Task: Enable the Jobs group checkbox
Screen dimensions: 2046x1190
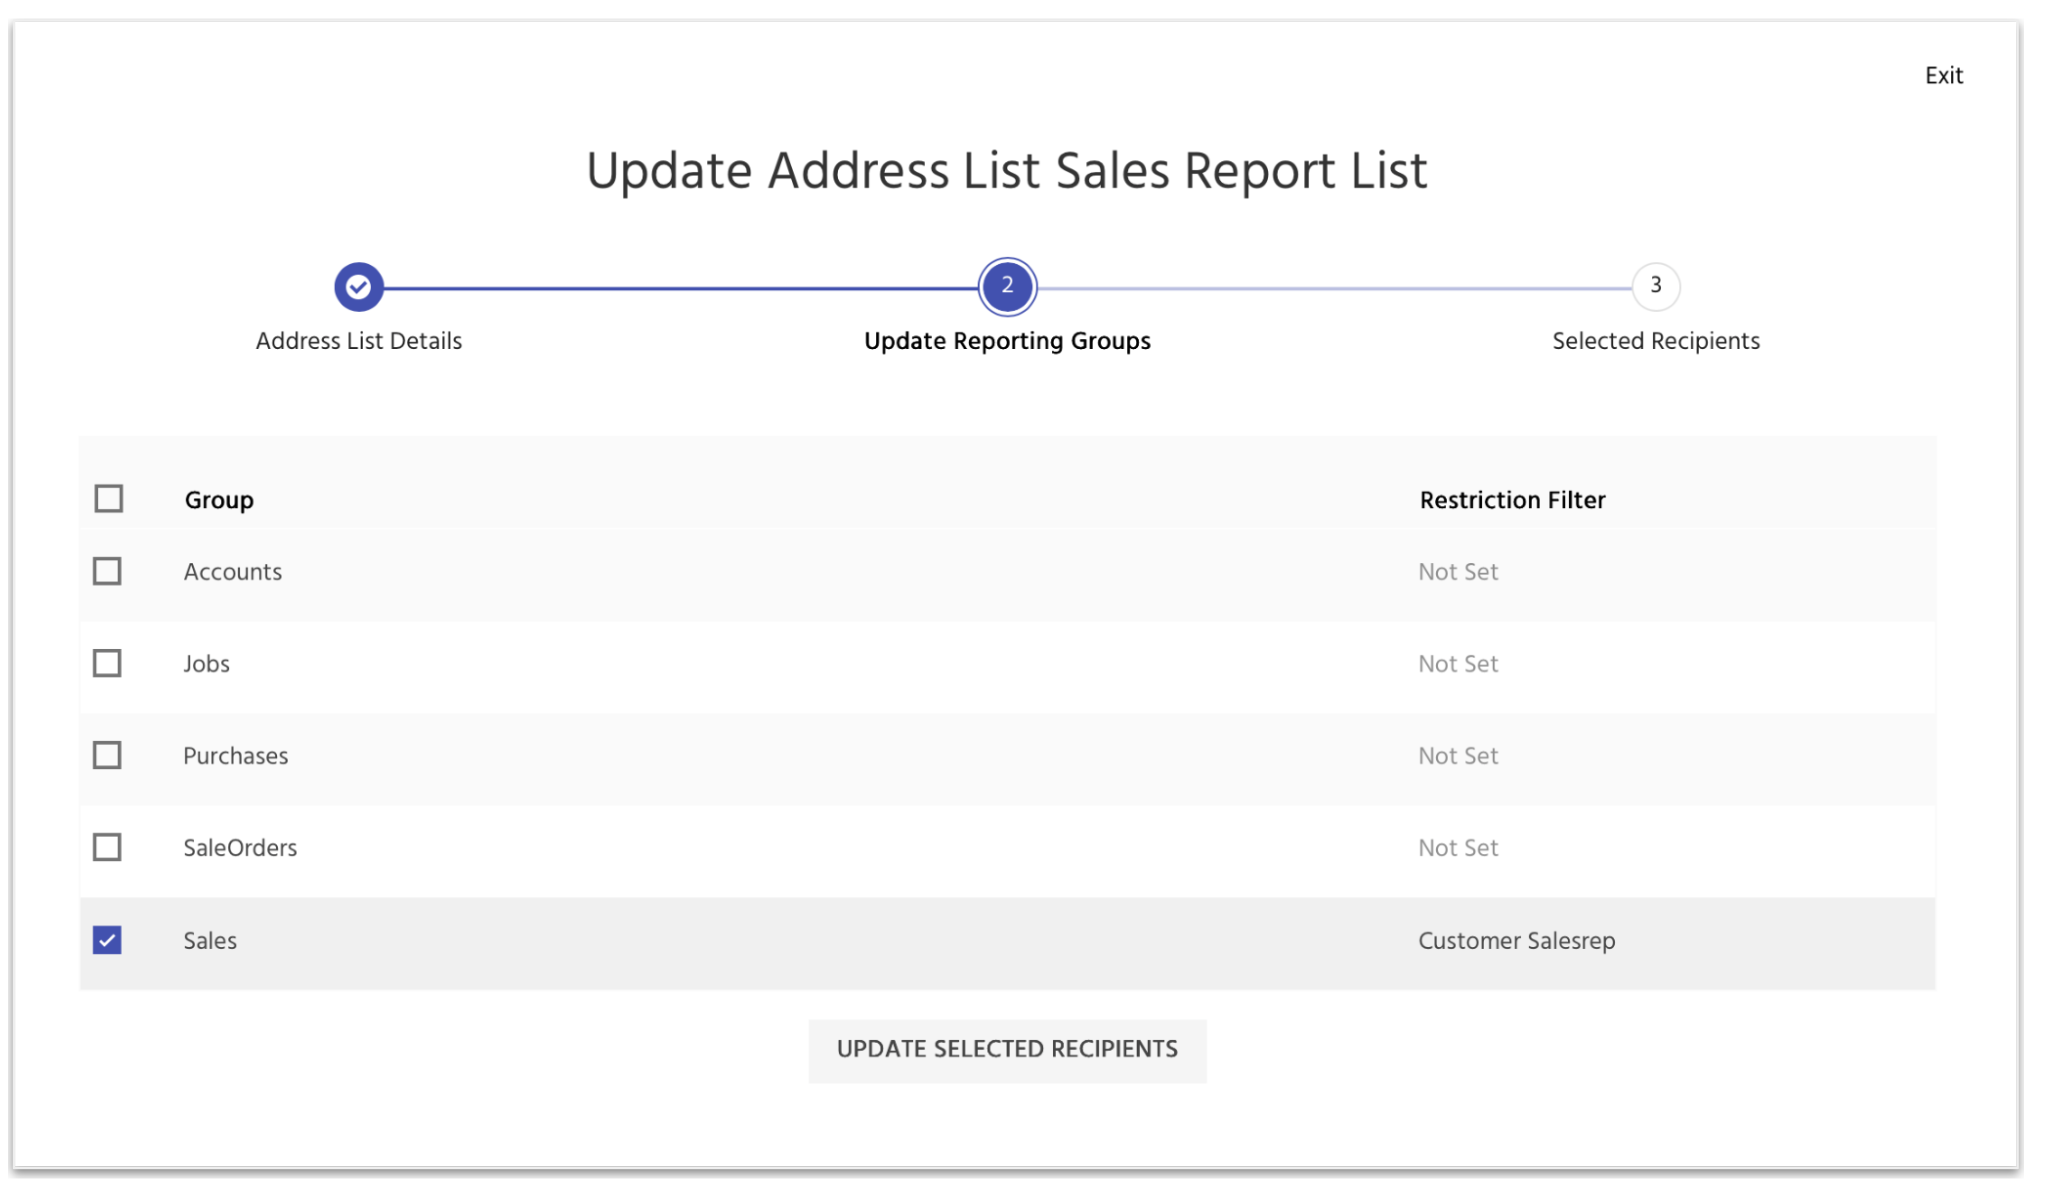Action: 107,663
